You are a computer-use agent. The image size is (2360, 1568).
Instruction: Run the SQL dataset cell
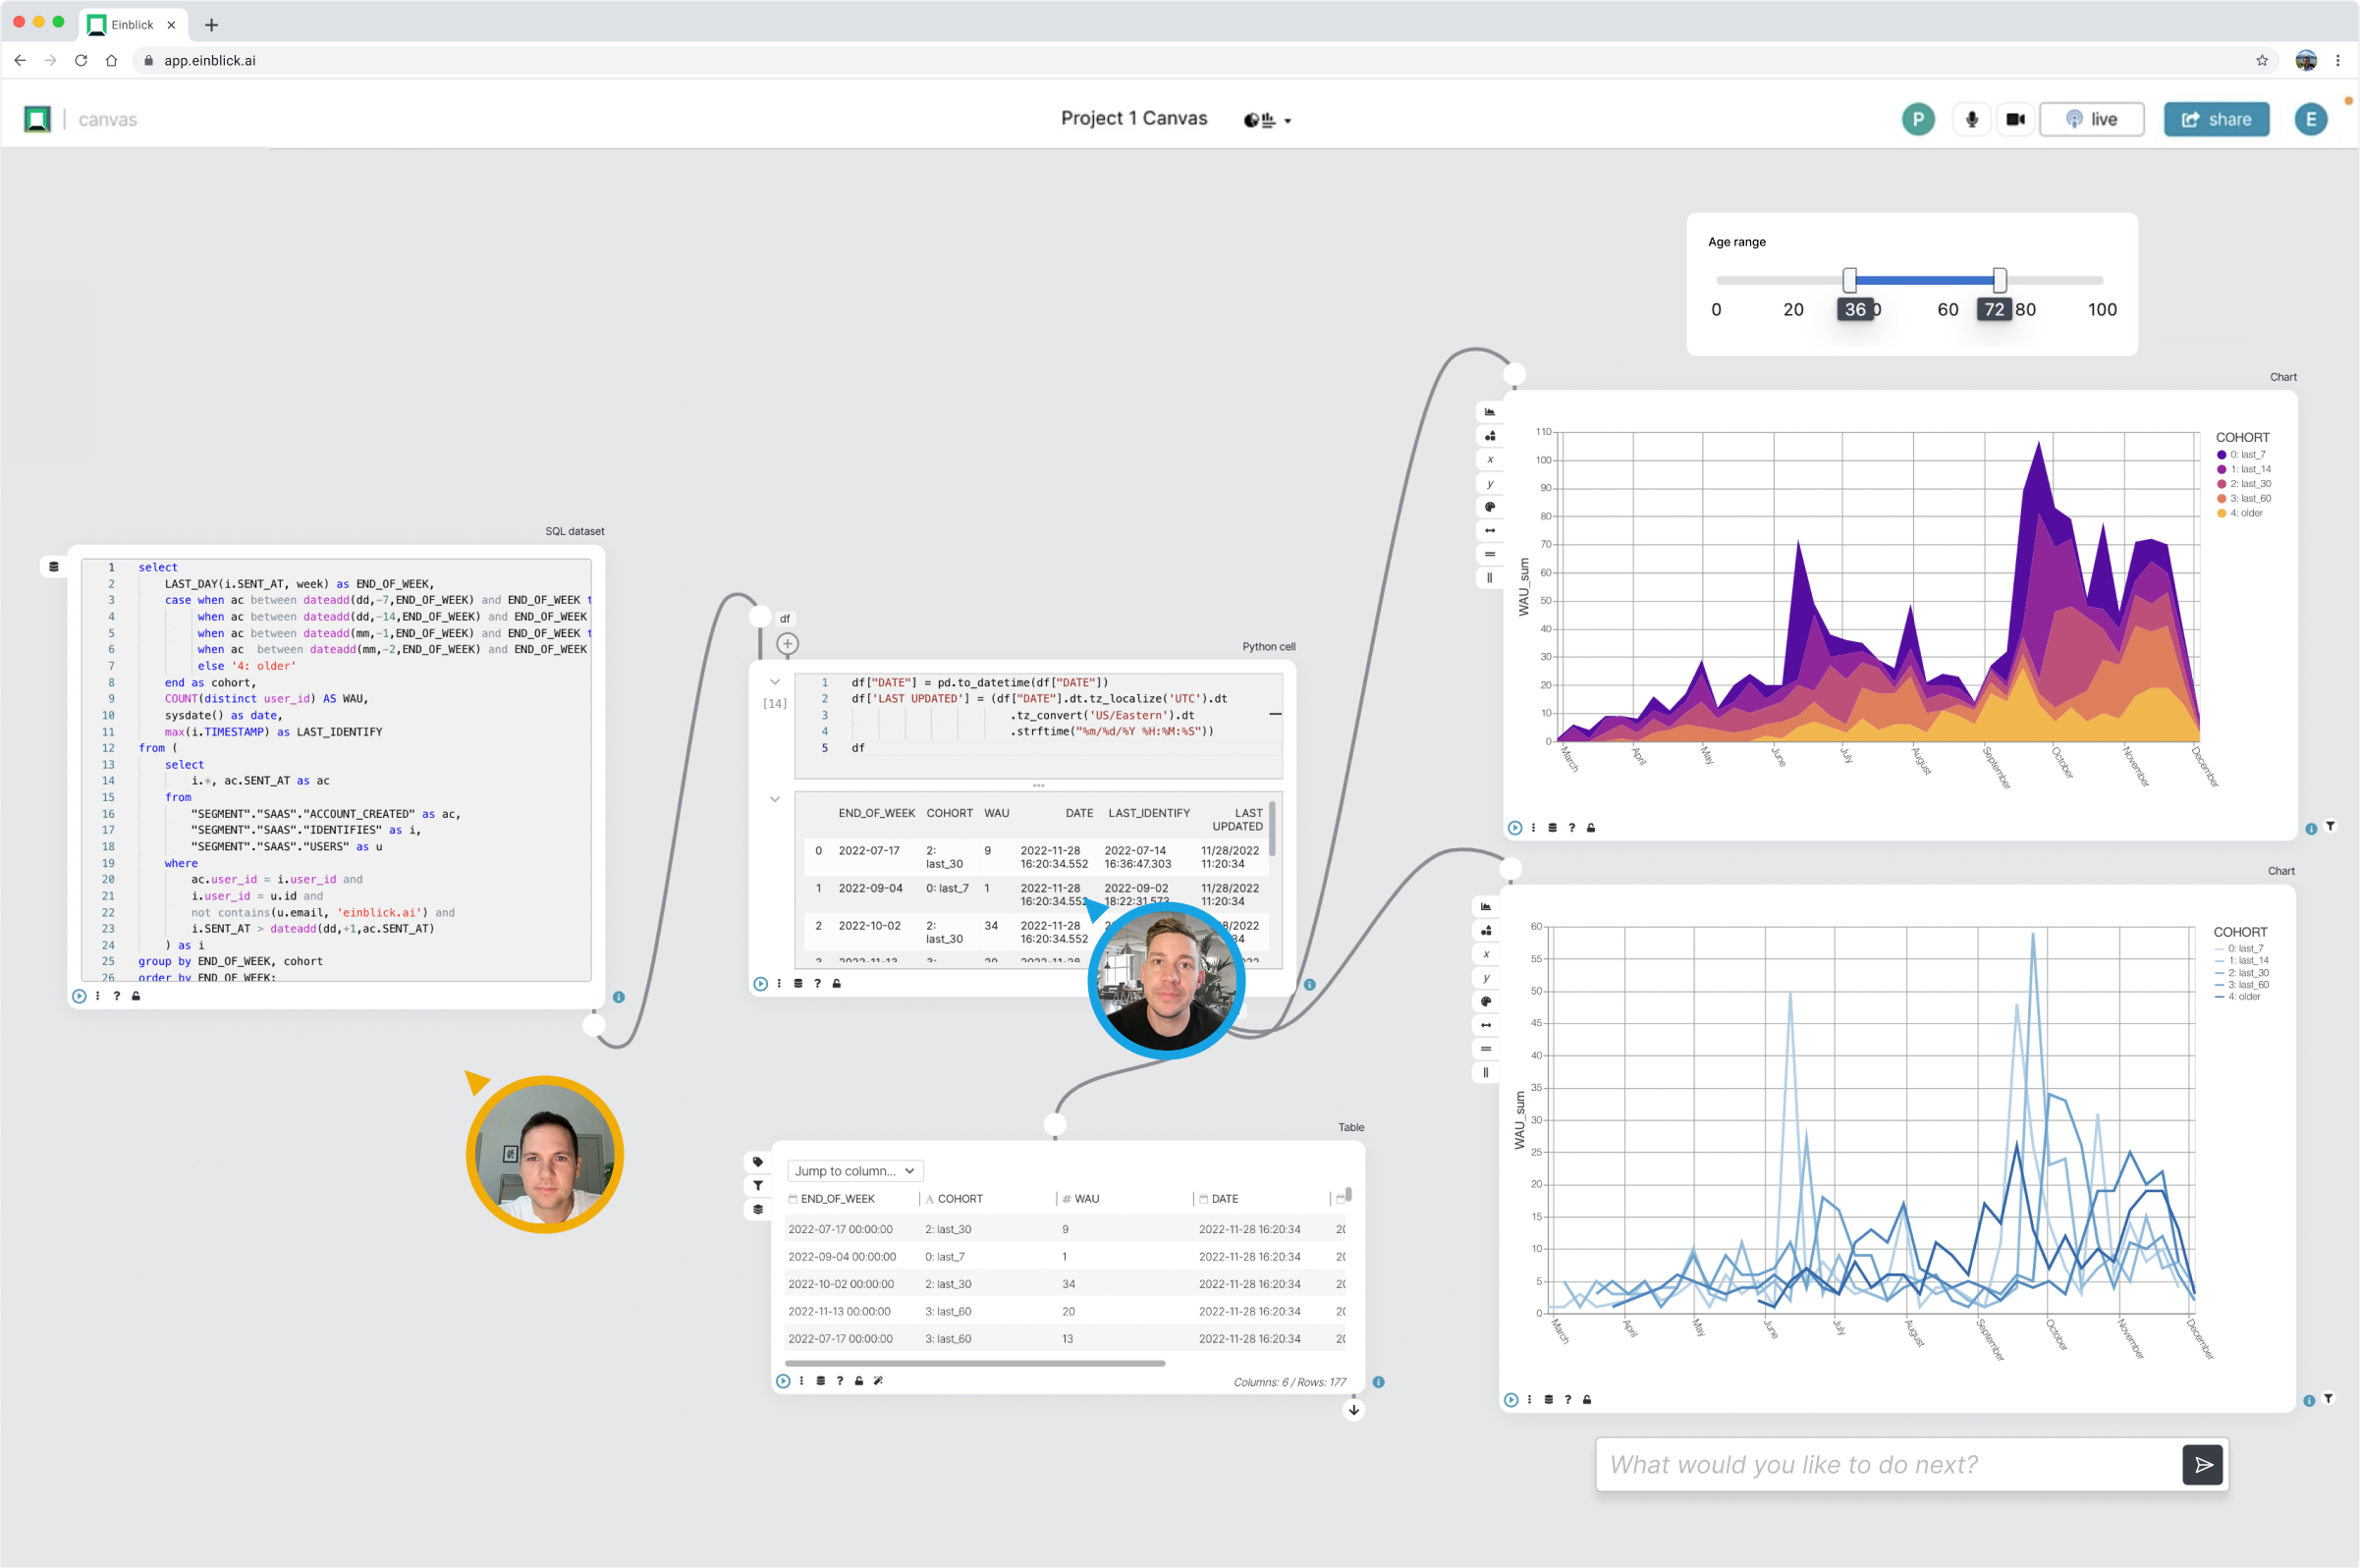click(x=79, y=996)
